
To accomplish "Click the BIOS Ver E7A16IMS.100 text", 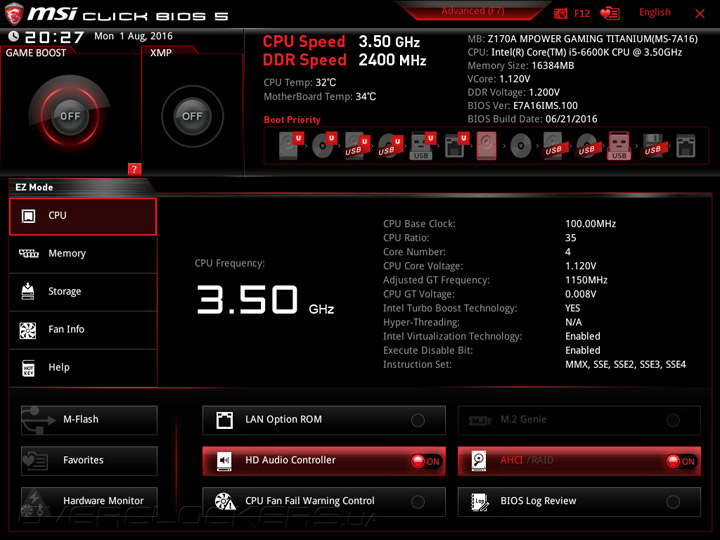I will (x=523, y=106).
